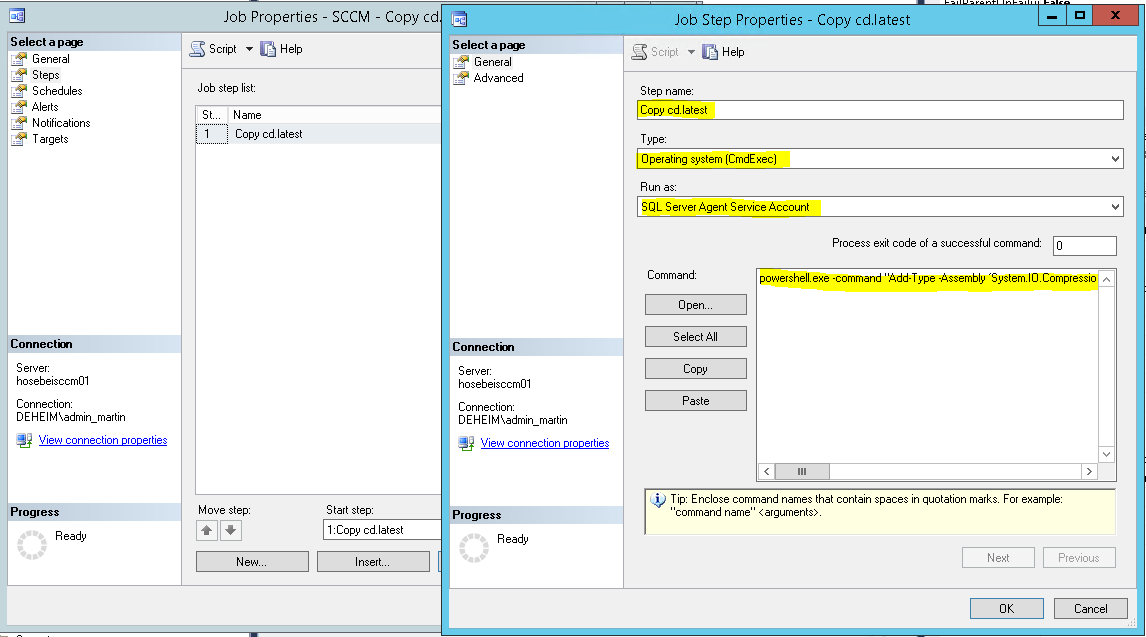Click command box scroll up arrow
The width and height of the screenshot is (1146, 637).
click(x=1107, y=279)
